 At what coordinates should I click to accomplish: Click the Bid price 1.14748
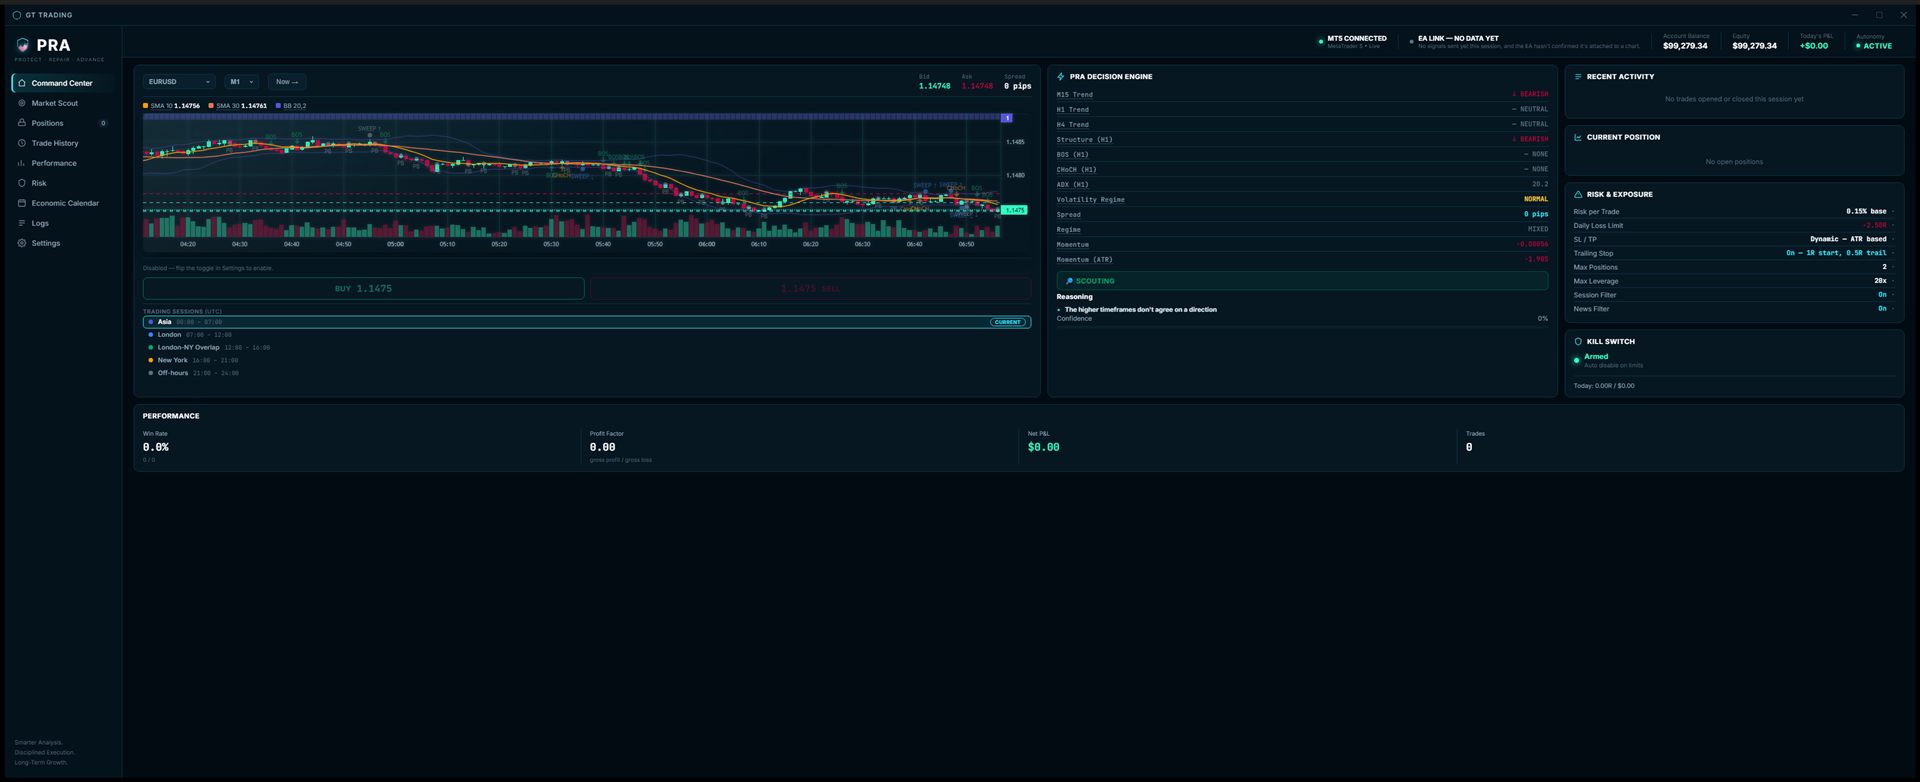coord(934,86)
